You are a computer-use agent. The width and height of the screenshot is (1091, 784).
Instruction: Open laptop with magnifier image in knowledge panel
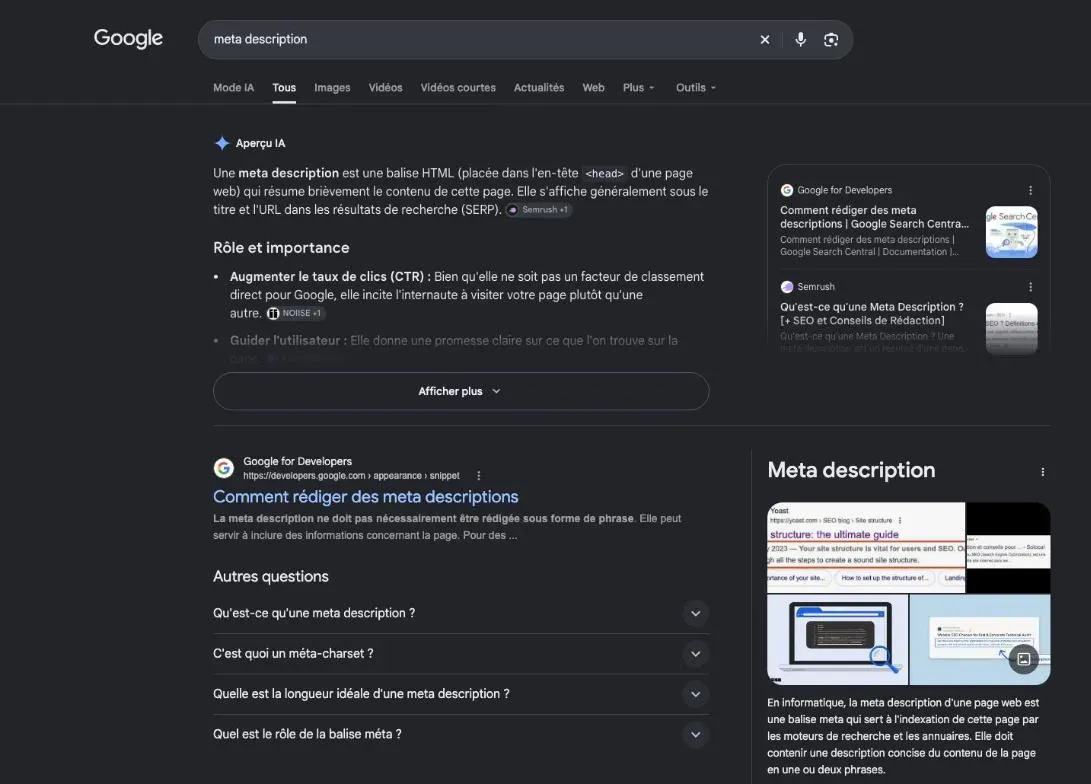(837, 639)
